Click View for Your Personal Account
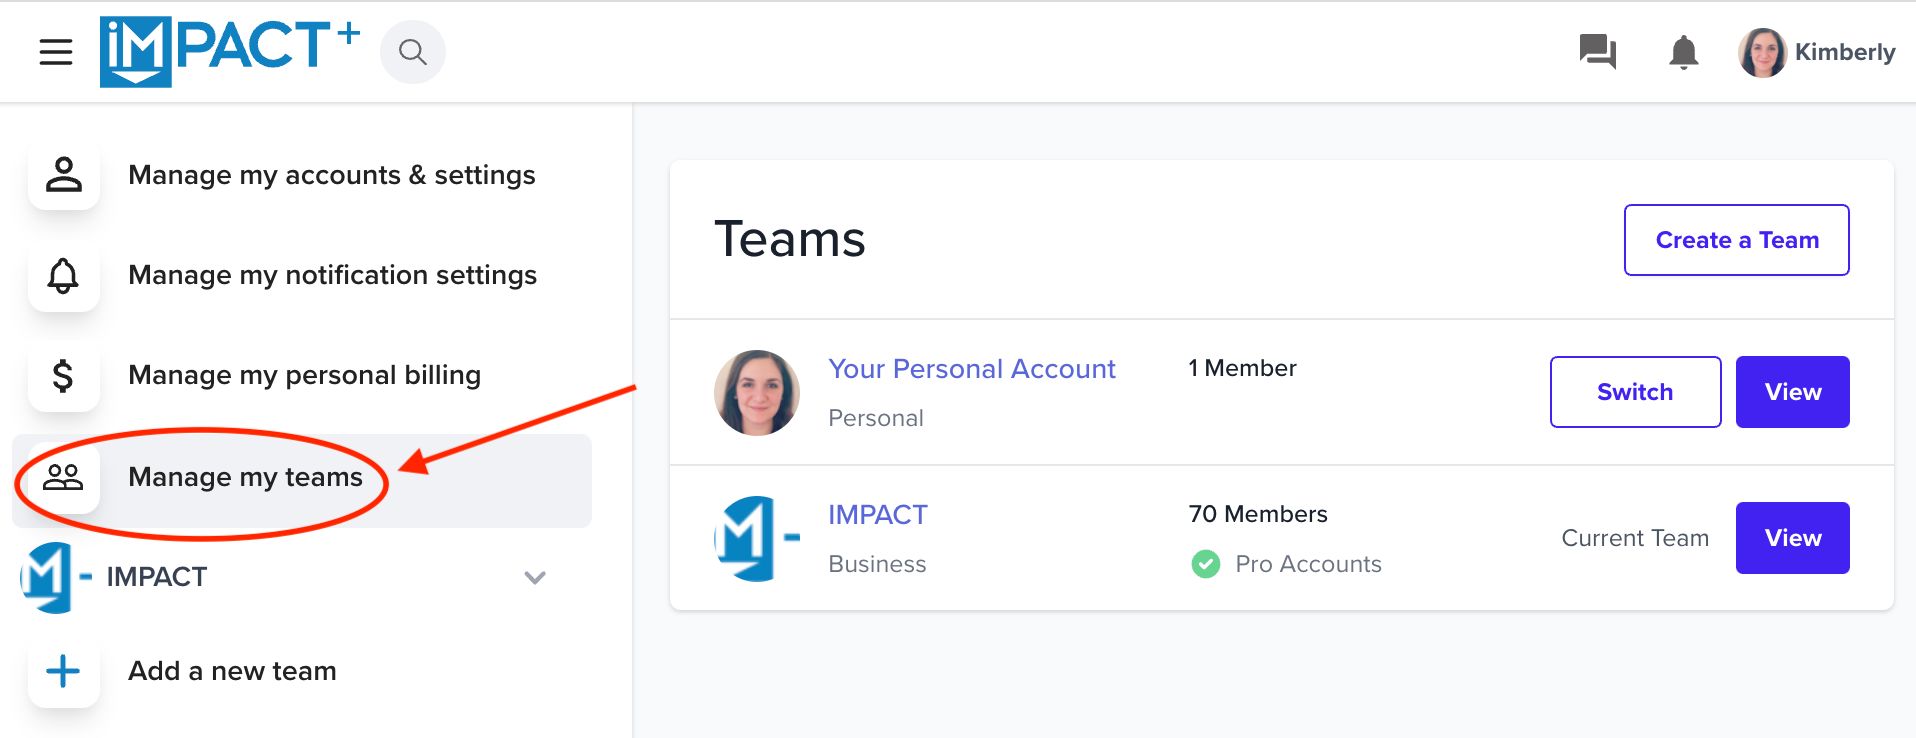The image size is (1916, 738). (x=1793, y=392)
